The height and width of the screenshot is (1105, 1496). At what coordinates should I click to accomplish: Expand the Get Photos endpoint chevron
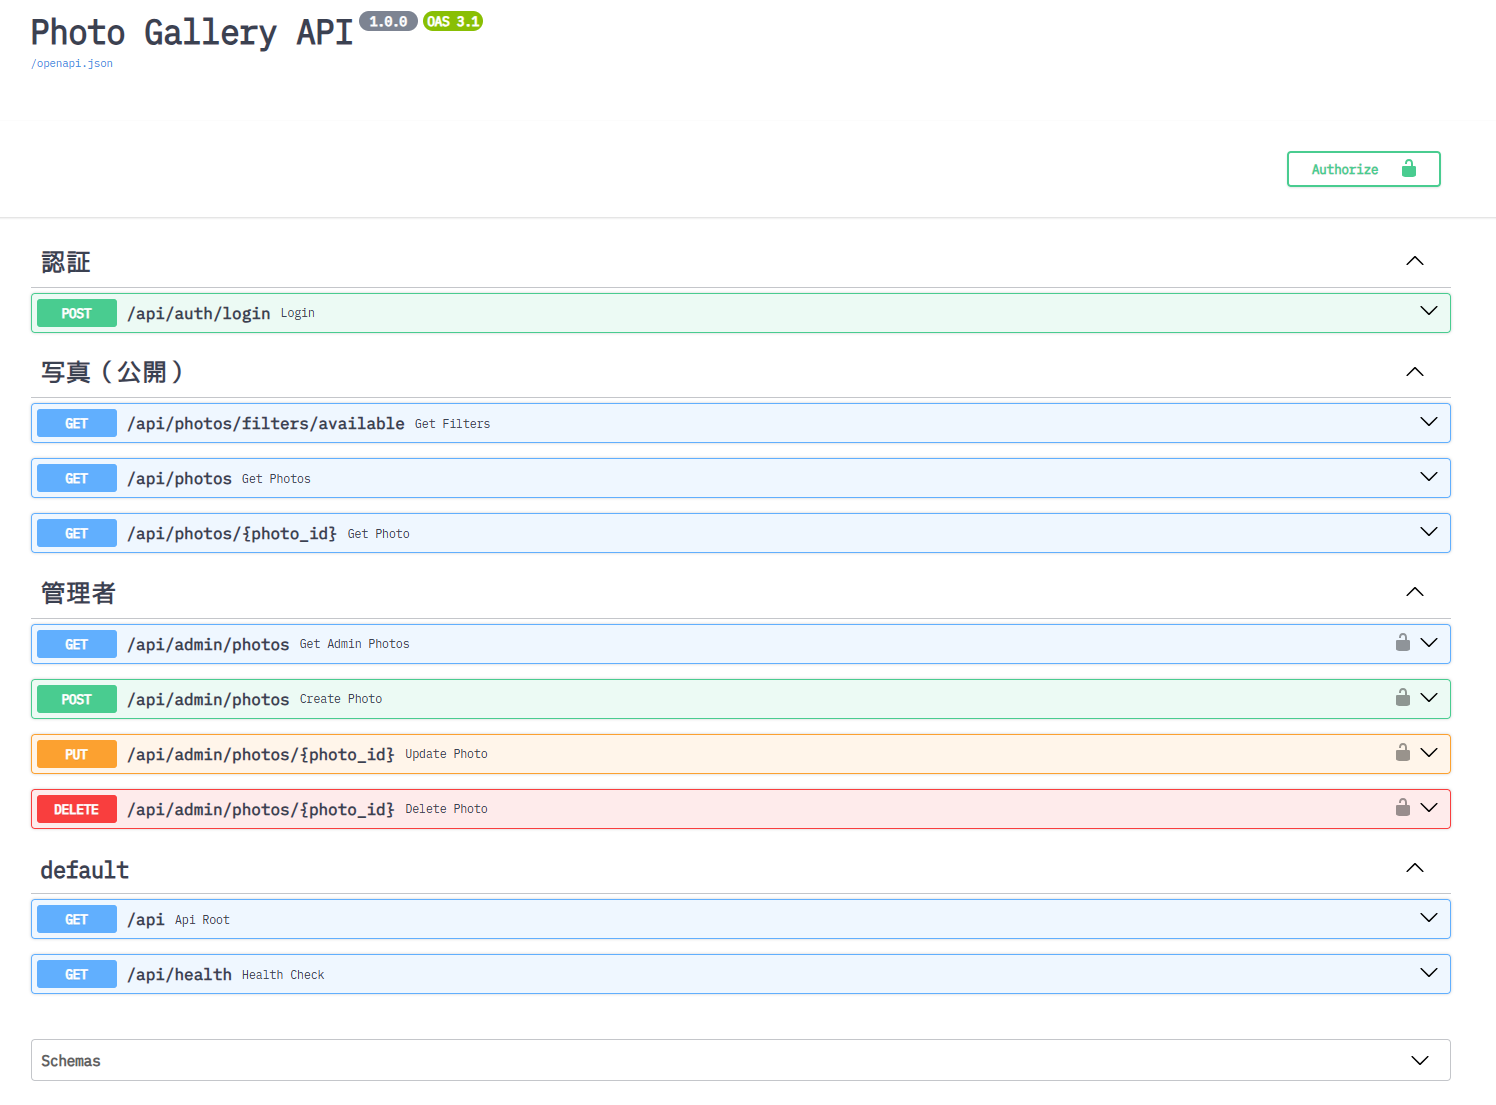(x=1428, y=478)
